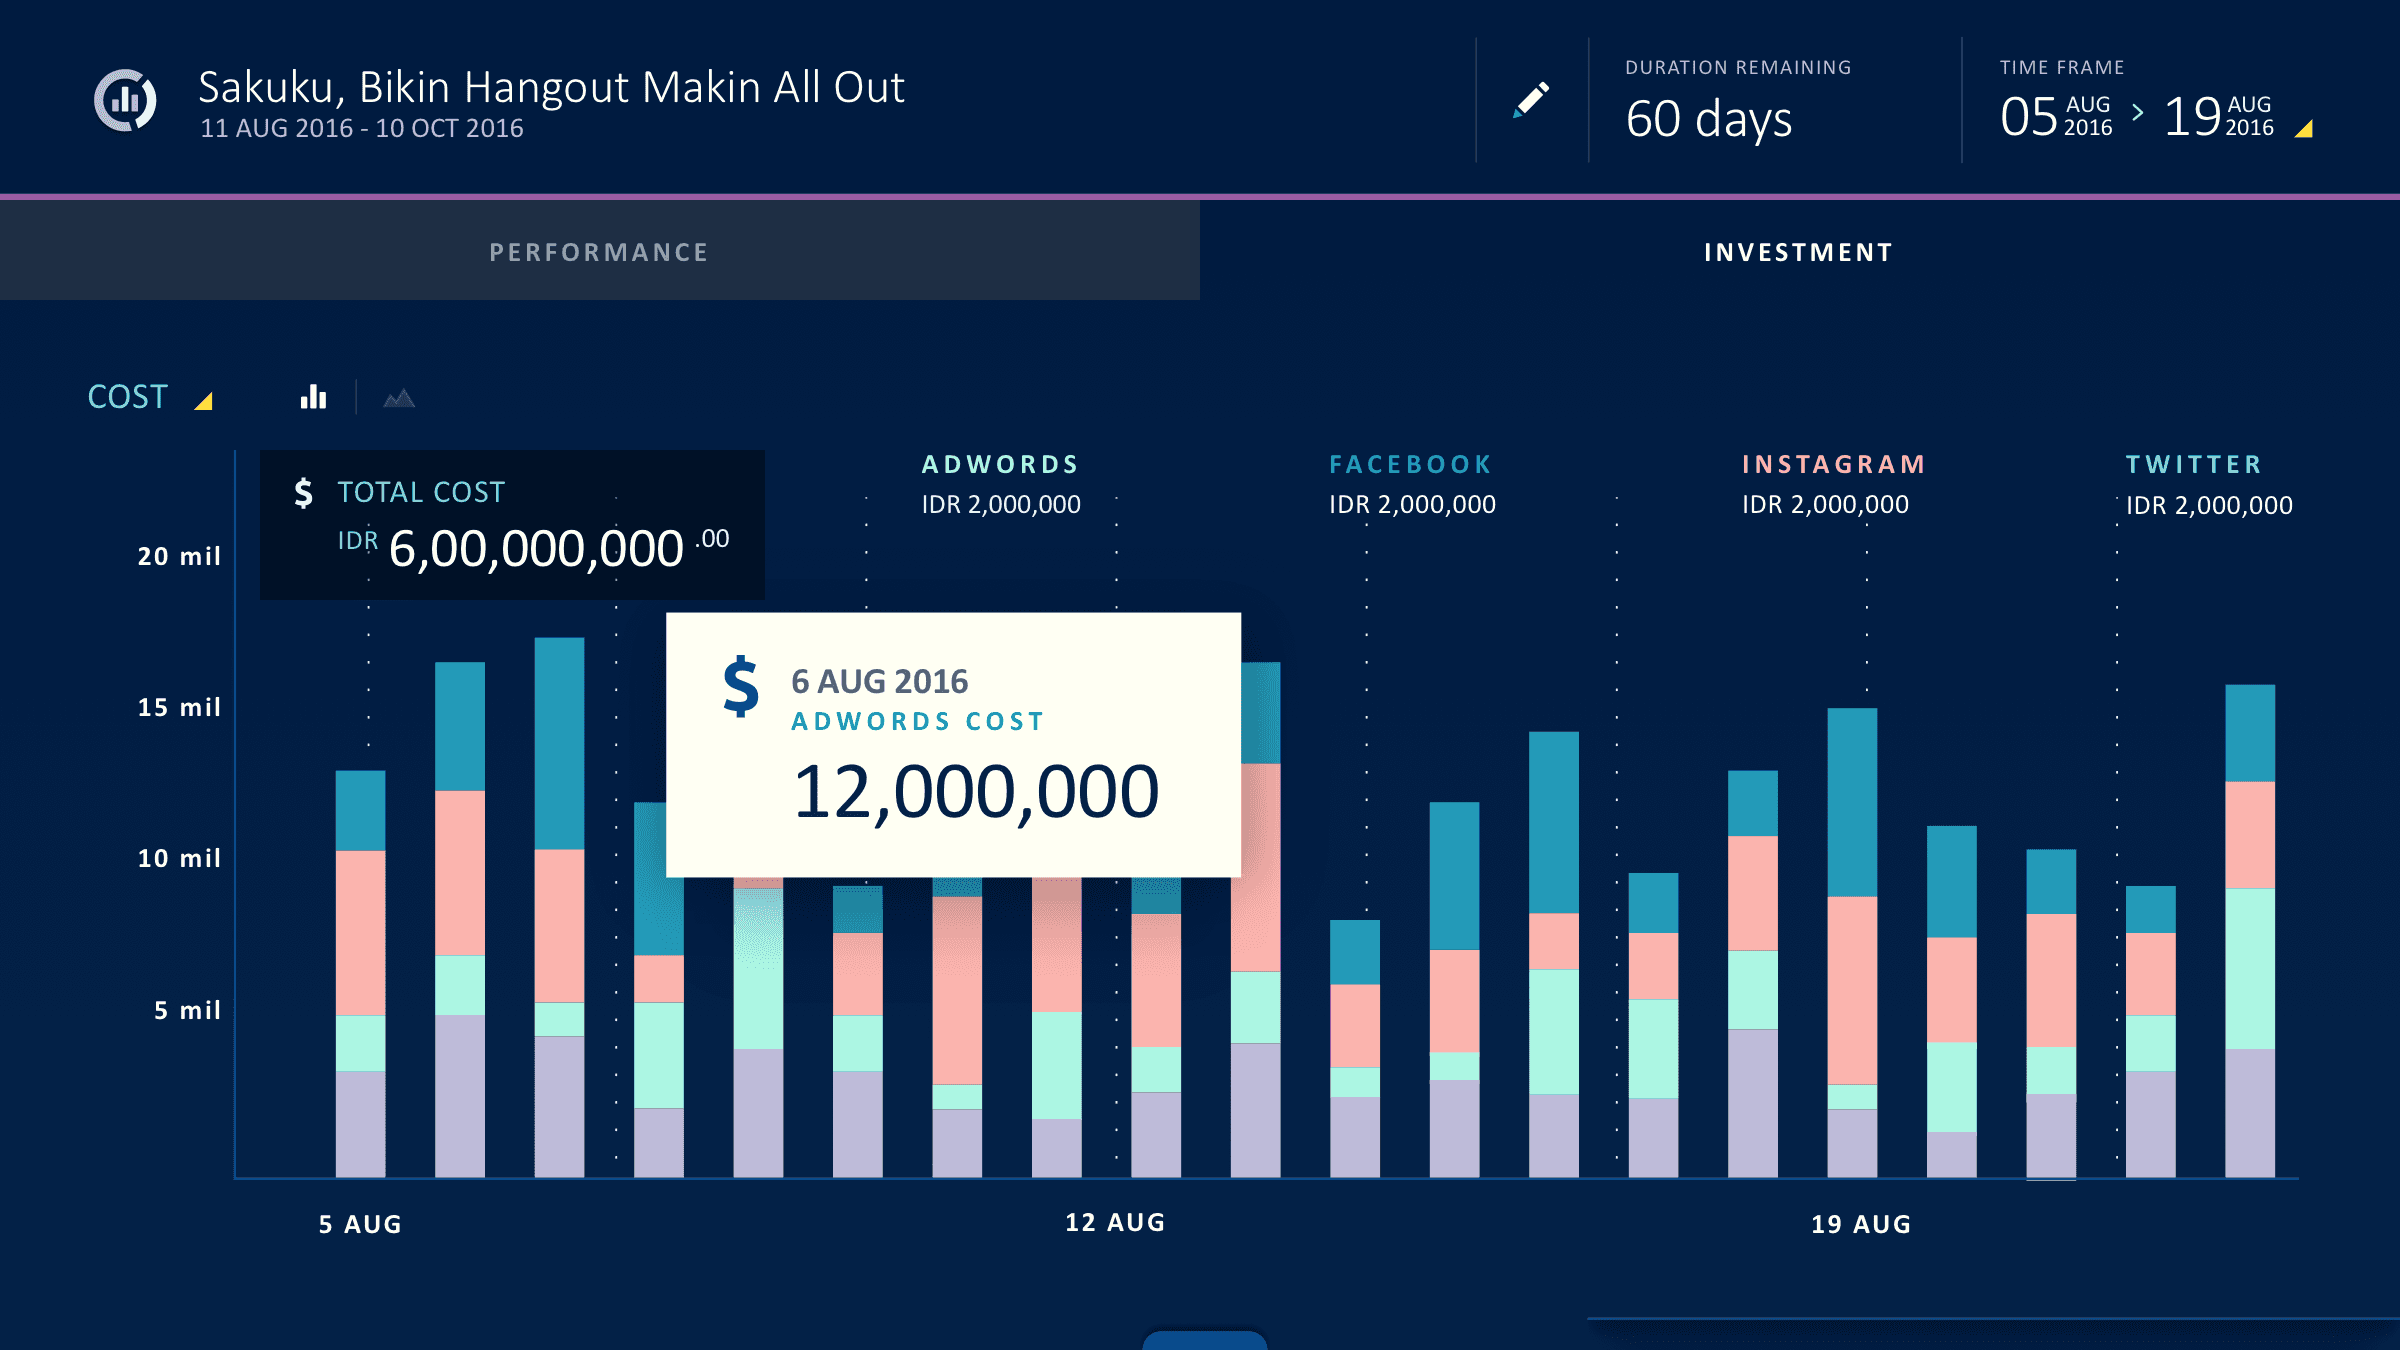Toggle the Adwords series legend
The width and height of the screenshot is (2400, 1350).
point(1000,465)
